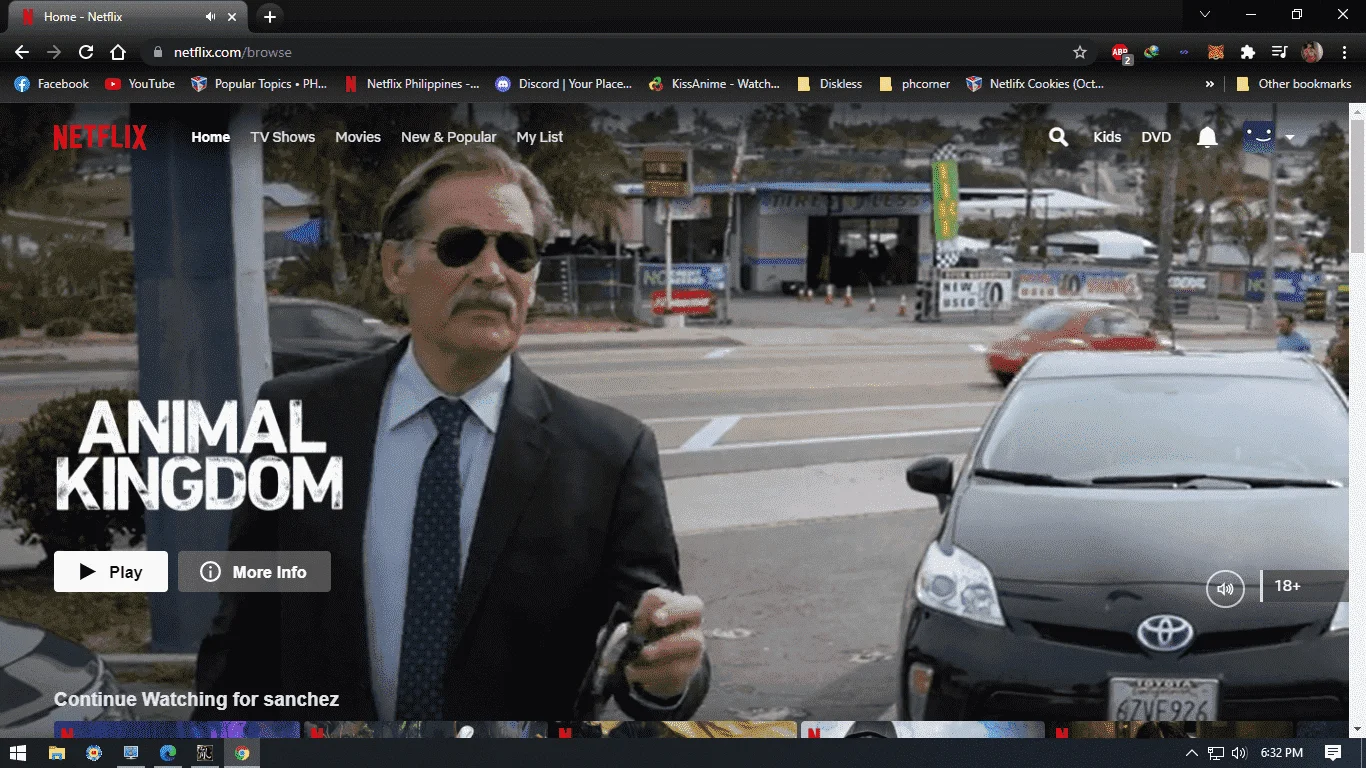Open the Facebook bookmark
The image size is (1366, 768).
(51, 84)
